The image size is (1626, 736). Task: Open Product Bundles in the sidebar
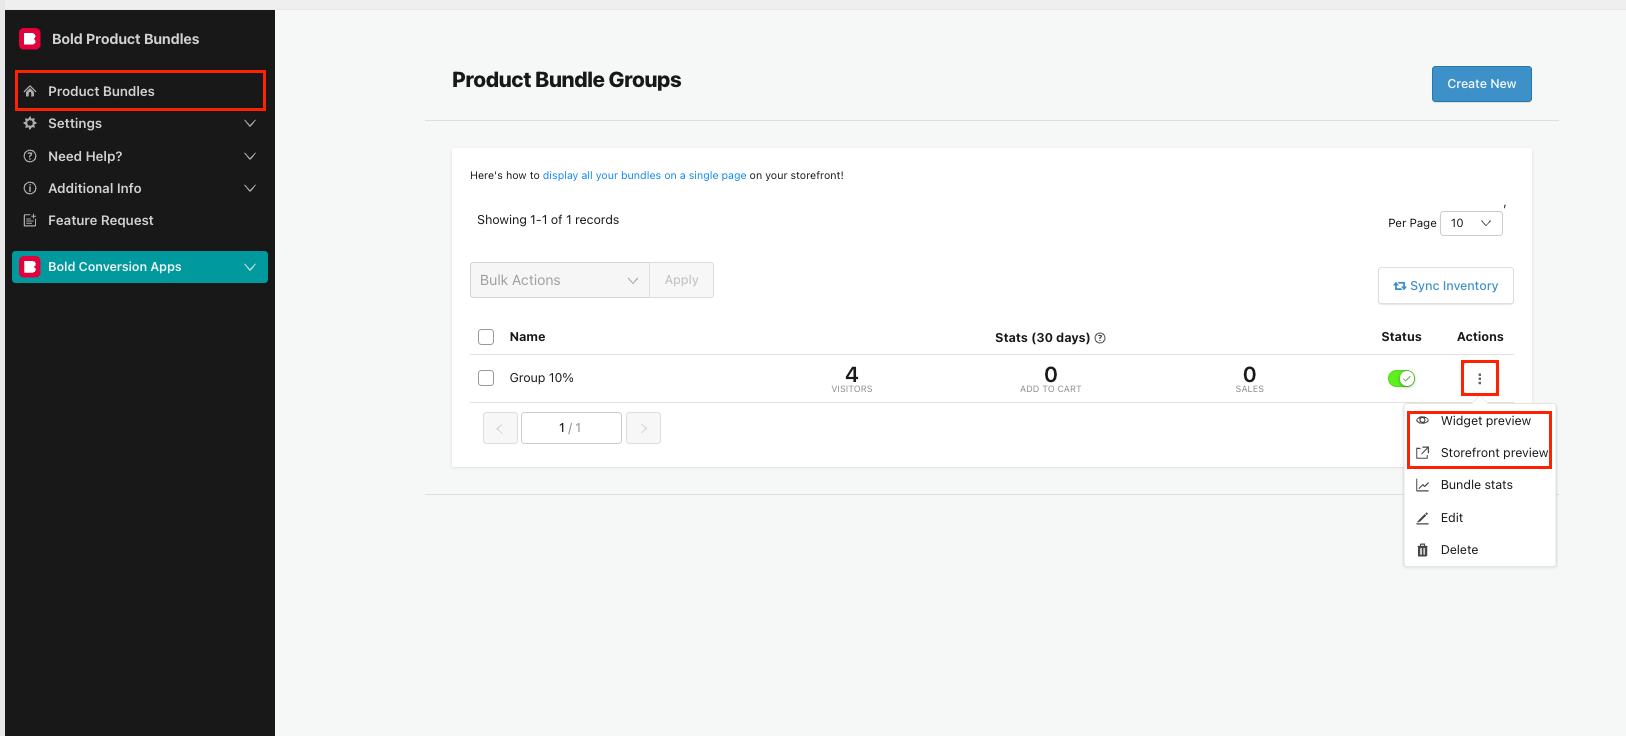140,91
